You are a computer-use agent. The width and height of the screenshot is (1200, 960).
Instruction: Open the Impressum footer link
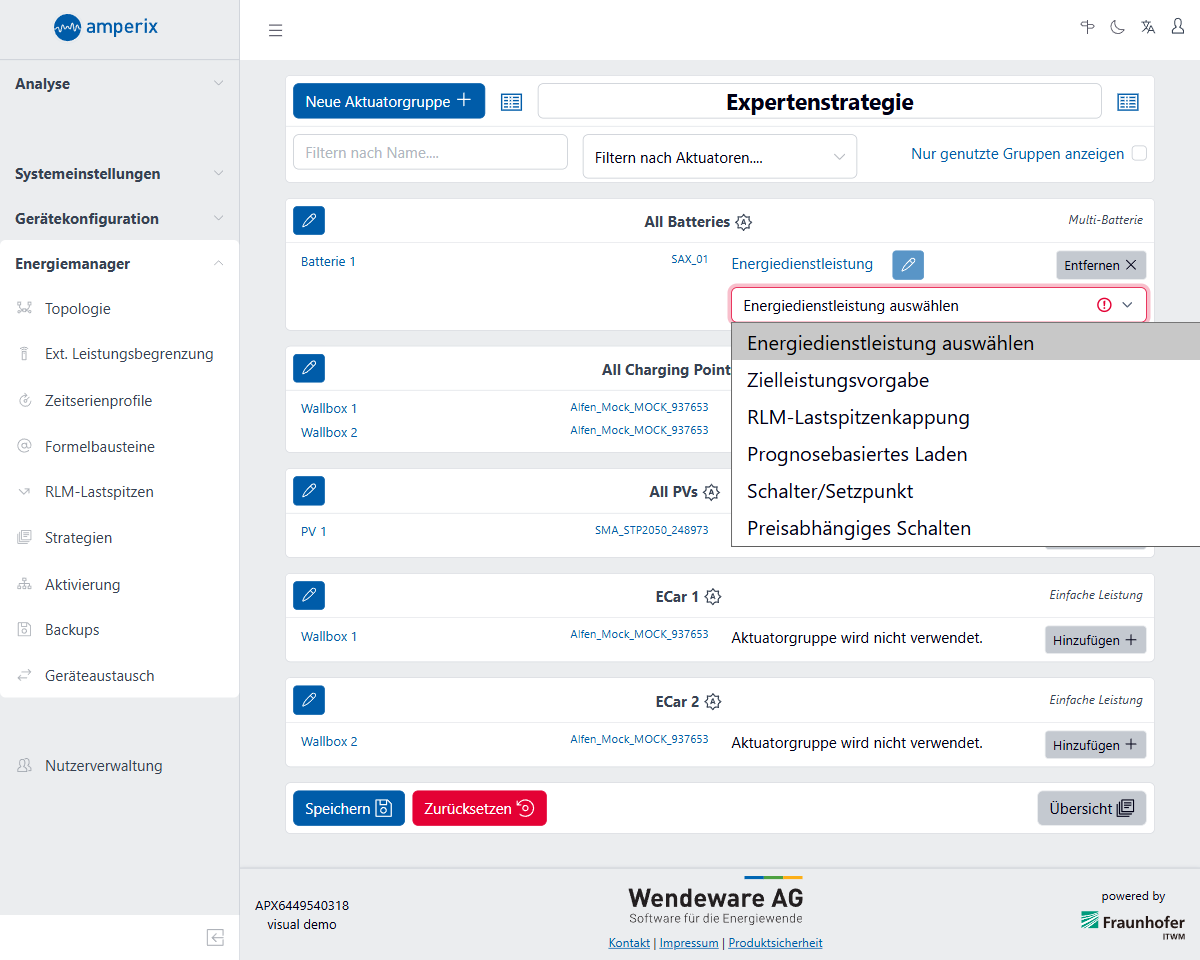689,943
